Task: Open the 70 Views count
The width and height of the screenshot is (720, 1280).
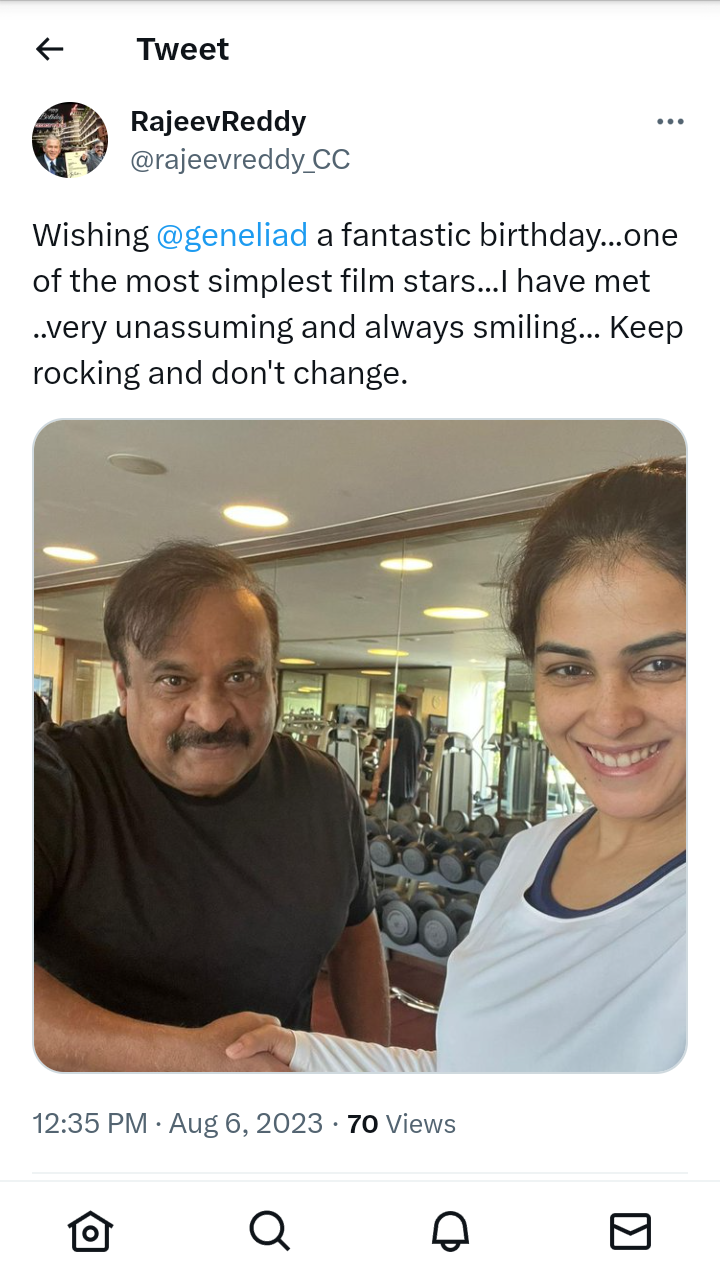Action: tap(401, 1124)
